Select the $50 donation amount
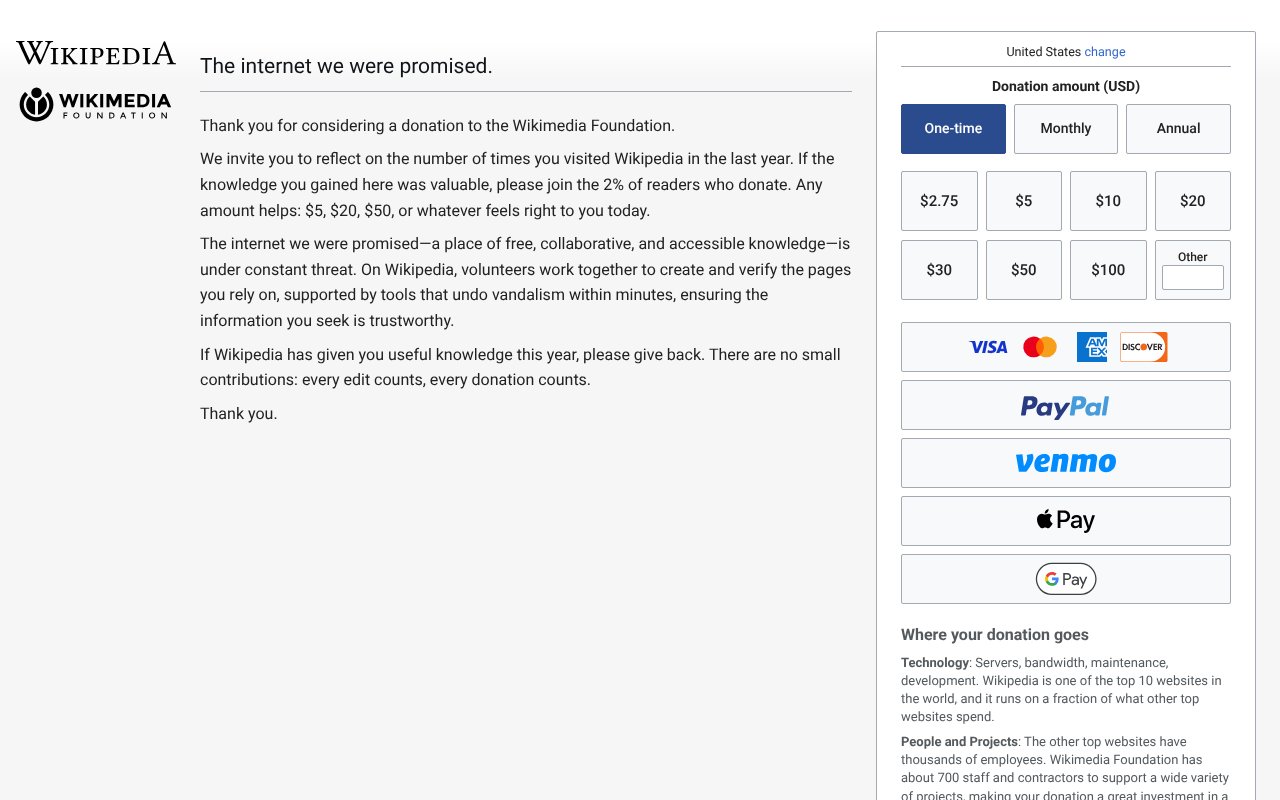 tap(1023, 270)
